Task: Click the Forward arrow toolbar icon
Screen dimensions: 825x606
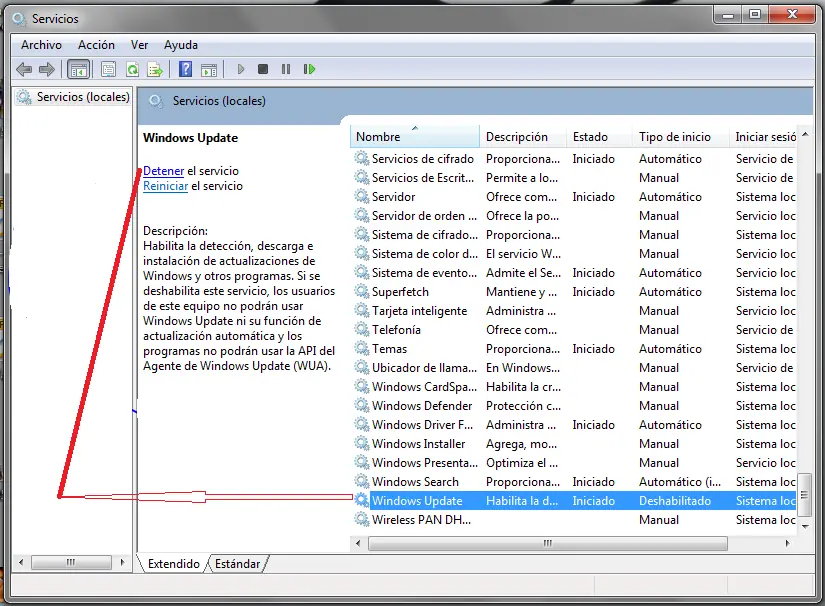Action: [47, 69]
